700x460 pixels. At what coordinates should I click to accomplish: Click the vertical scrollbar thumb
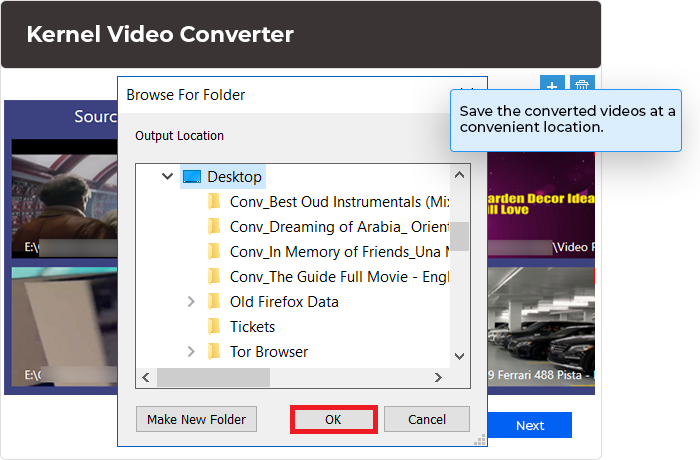459,237
